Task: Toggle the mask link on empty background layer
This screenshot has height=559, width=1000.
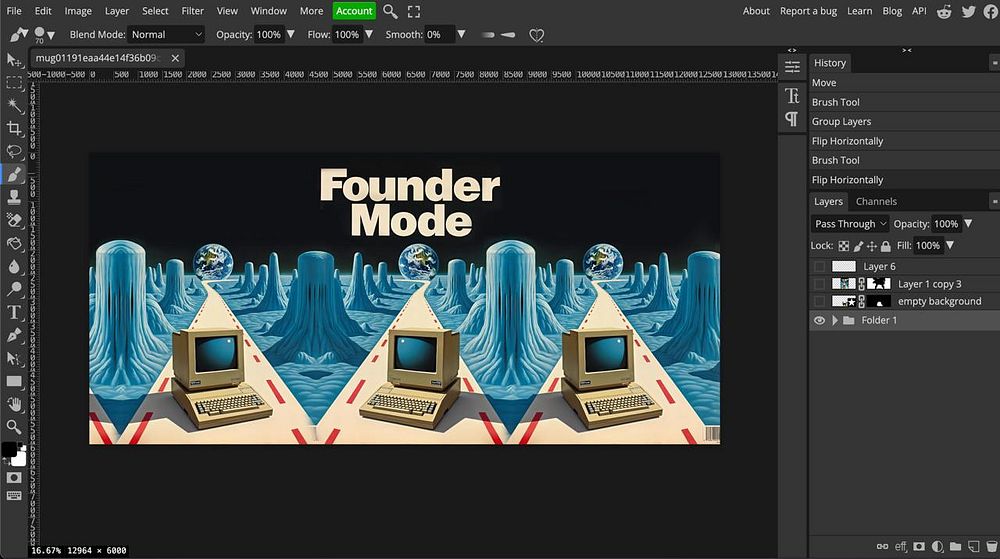Action: tap(862, 301)
